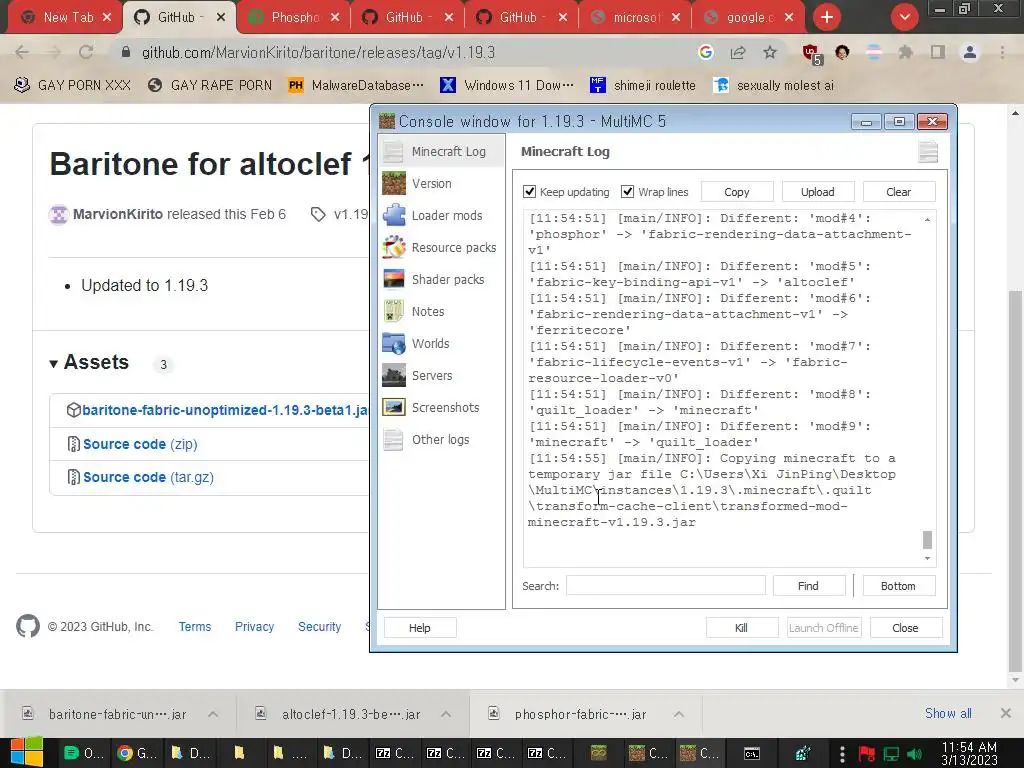Click the Close button in console window
This screenshot has height=768, width=1024.
(906, 628)
